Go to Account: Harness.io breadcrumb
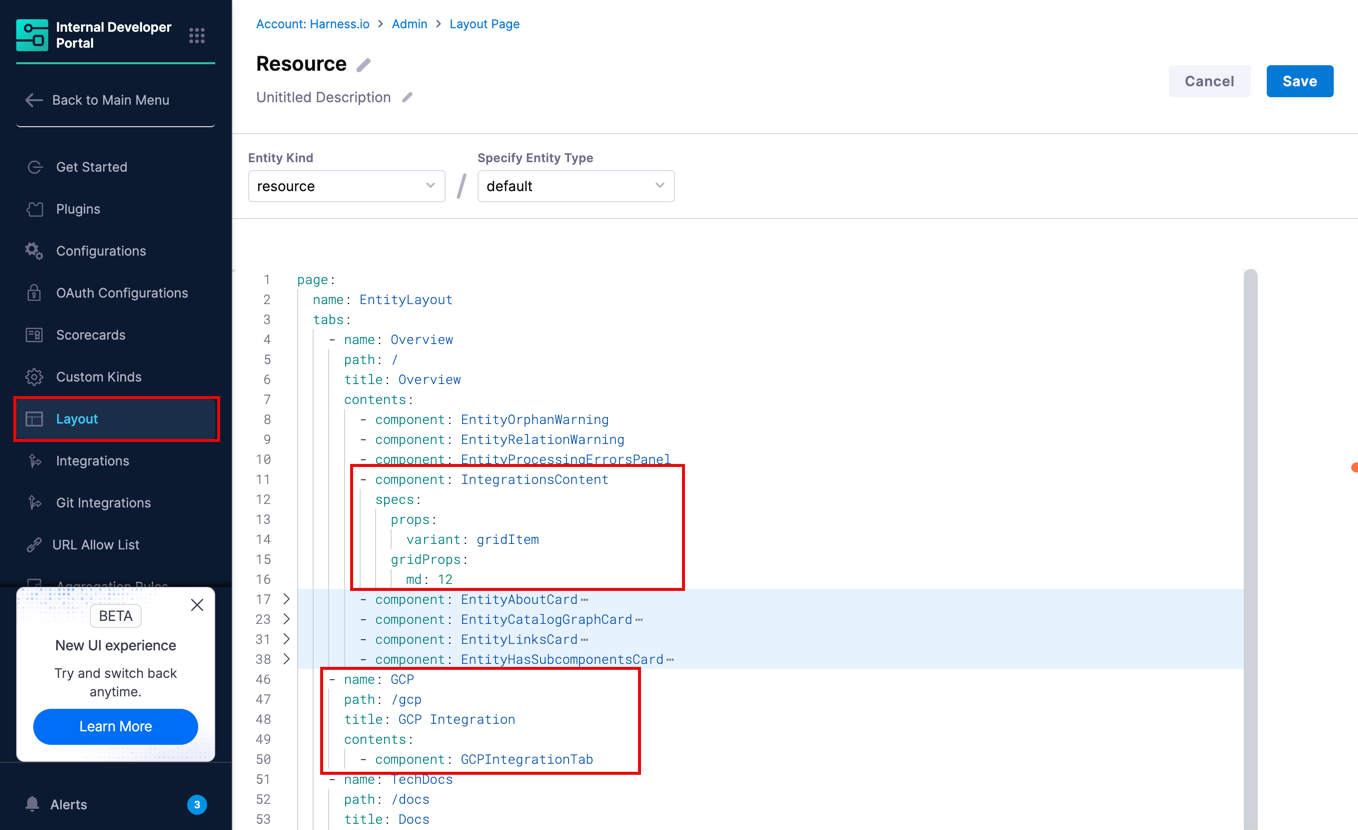1358x830 pixels. 312,24
